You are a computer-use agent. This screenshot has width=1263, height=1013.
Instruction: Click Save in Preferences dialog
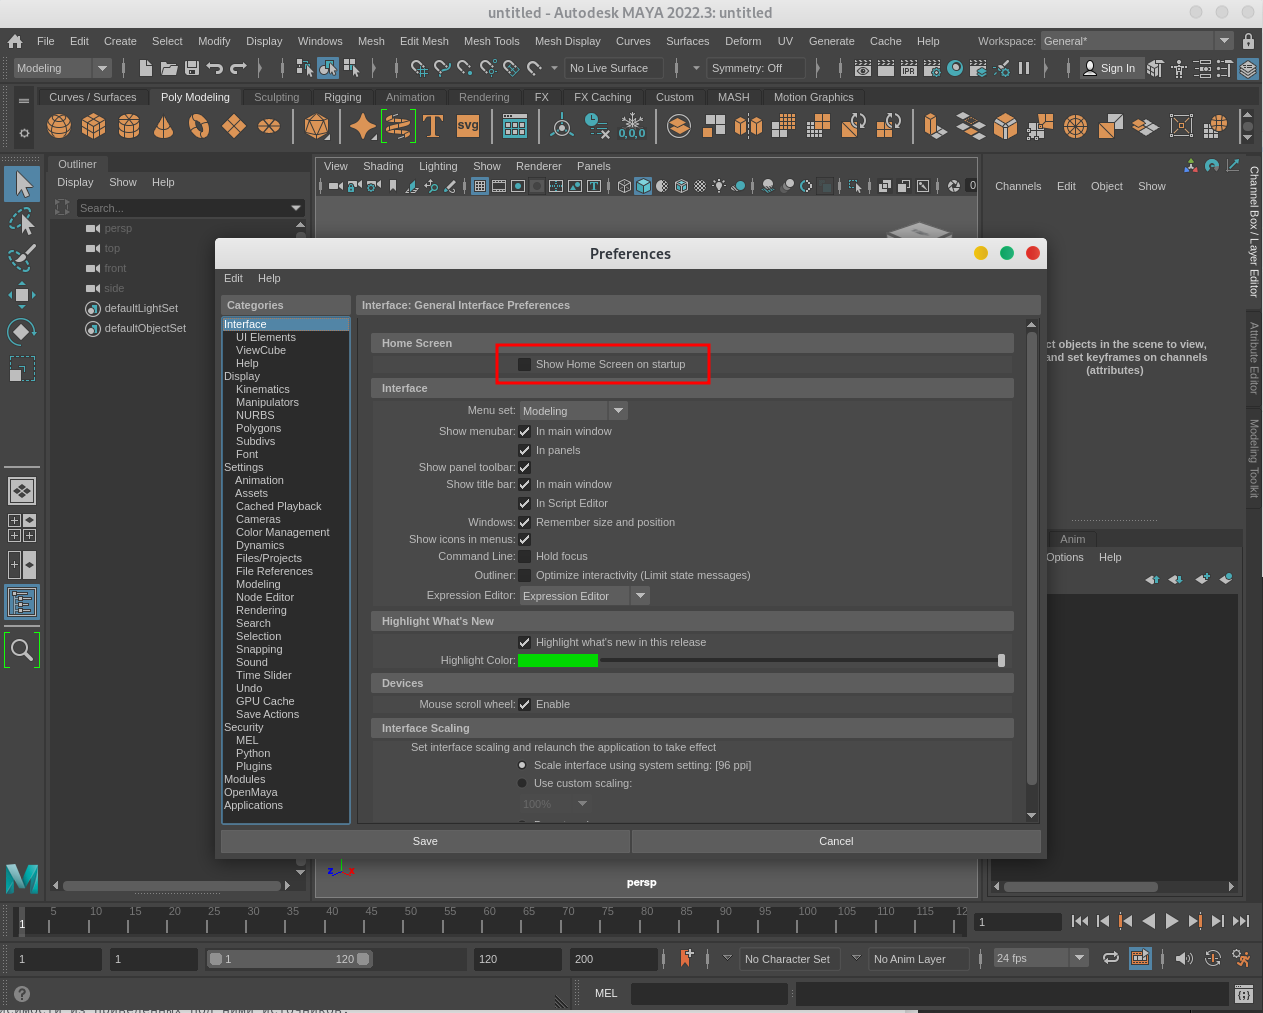coord(425,841)
